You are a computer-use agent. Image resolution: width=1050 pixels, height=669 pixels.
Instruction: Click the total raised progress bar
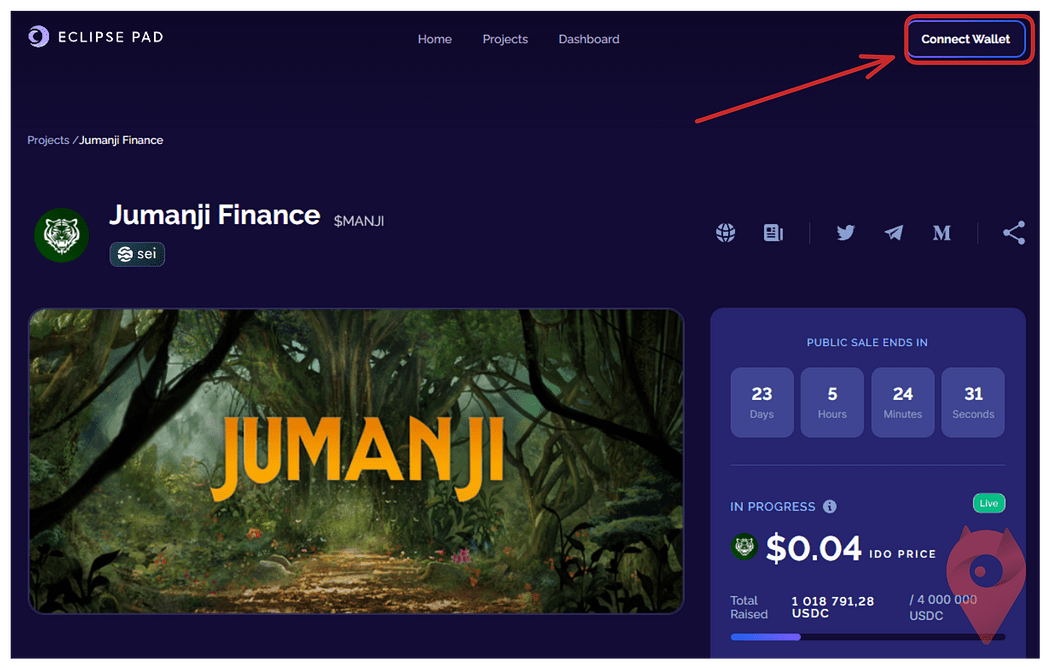(x=867, y=637)
